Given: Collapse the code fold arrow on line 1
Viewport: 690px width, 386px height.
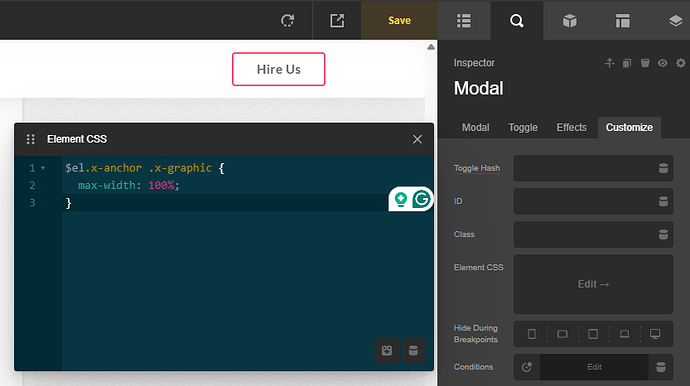Looking at the screenshot, I should [43, 168].
